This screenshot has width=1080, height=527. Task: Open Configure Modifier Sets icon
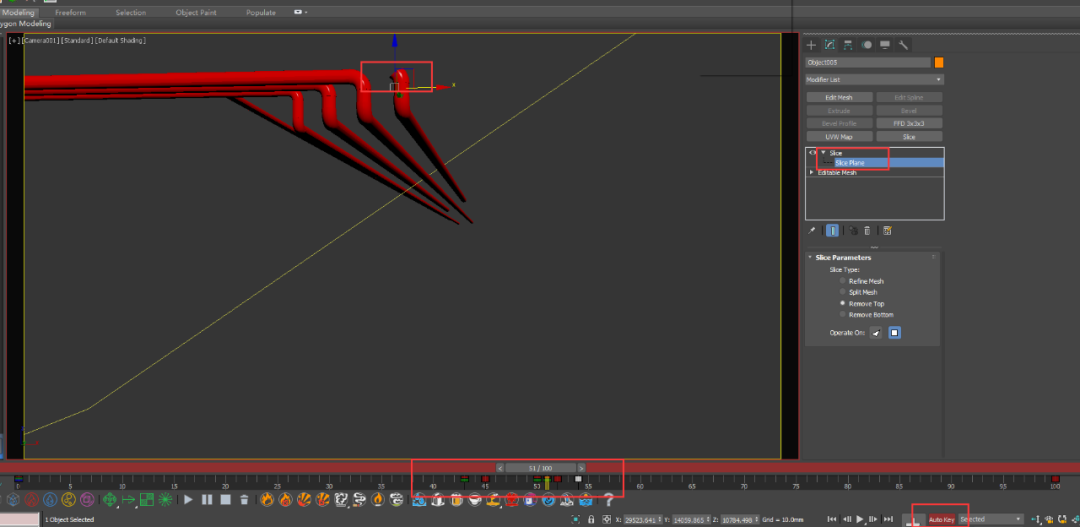point(887,231)
